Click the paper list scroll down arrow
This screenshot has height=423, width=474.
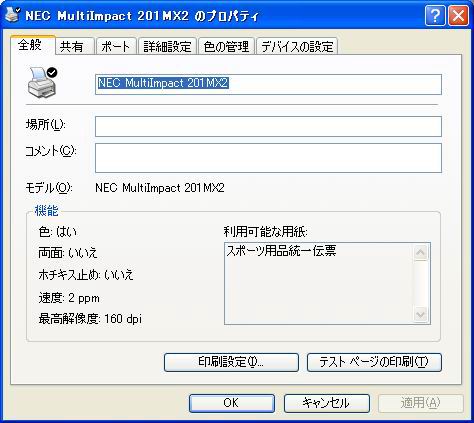pos(420,314)
